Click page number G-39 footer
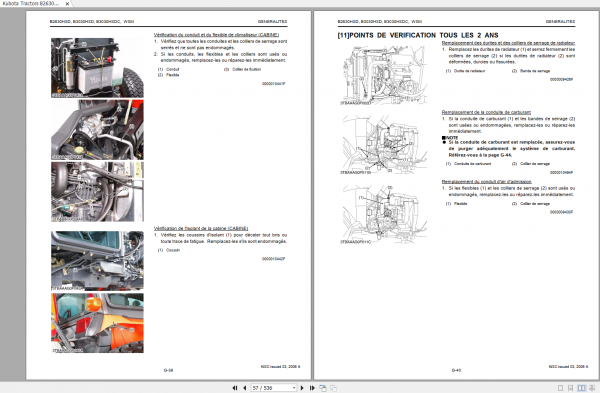Viewport: 600px width, 393px height. pyautogui.click(x=168, y=370)
